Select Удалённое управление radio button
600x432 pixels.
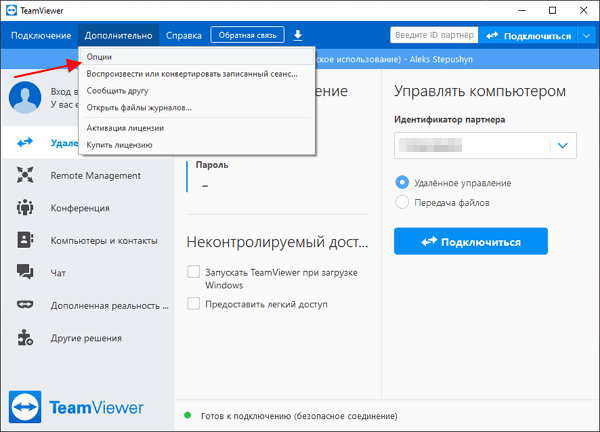click(x=402, y=182)
